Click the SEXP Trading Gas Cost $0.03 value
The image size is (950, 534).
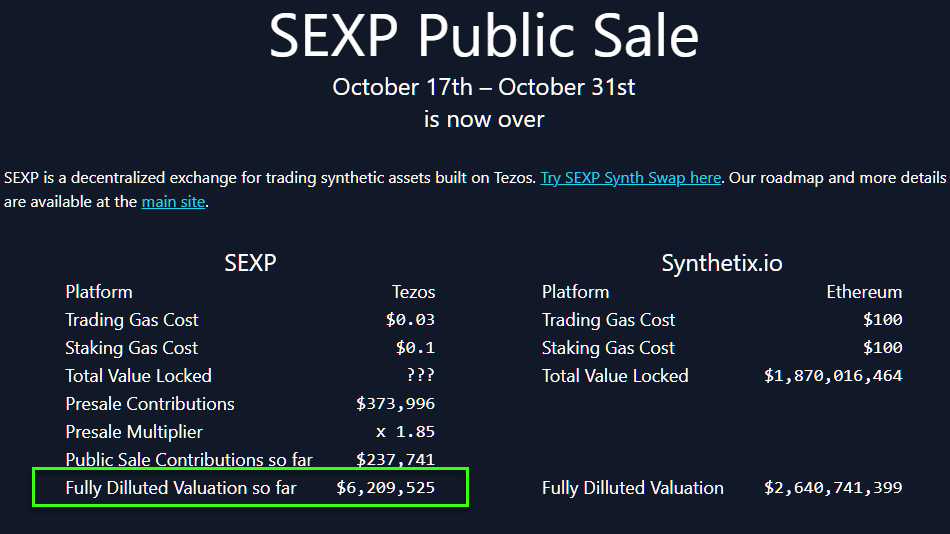(410, 320)
